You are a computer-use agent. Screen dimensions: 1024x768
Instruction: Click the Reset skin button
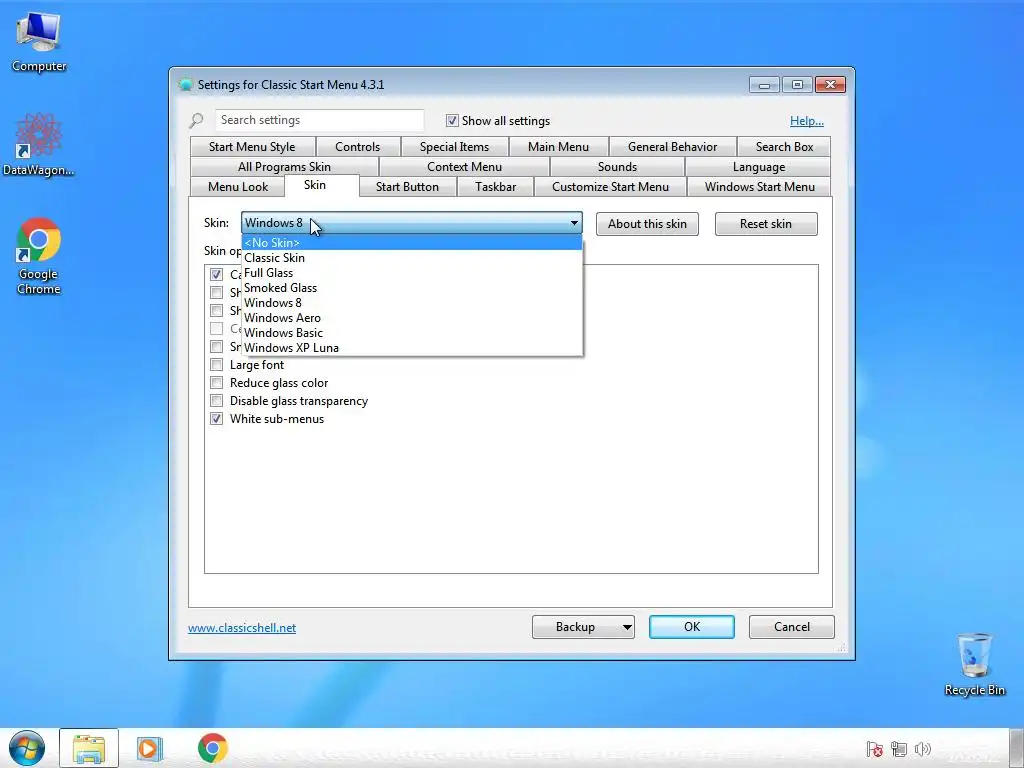[x=766, y=224]
